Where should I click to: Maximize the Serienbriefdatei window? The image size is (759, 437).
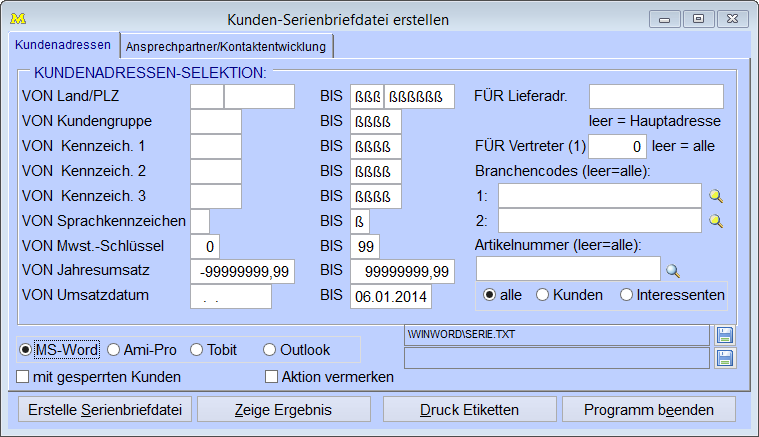coord(698,19)
